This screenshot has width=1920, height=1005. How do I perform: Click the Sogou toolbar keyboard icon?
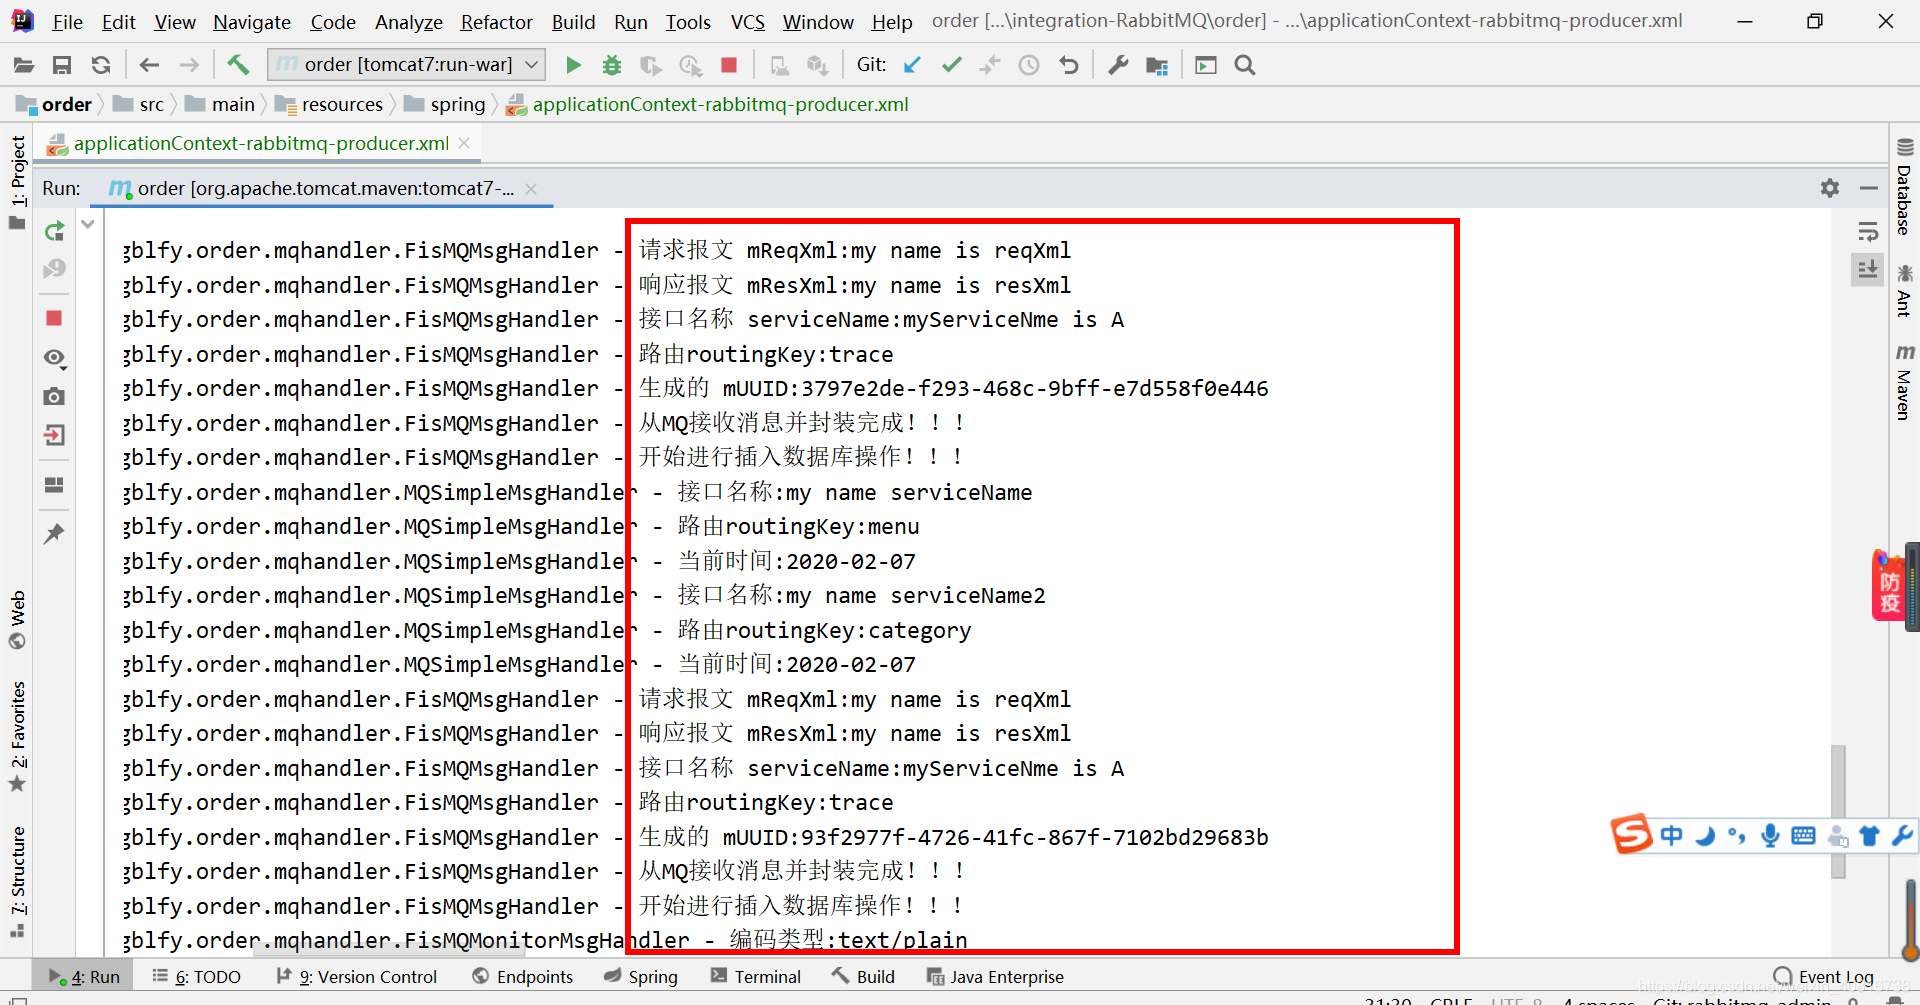click(x=1803, y=835)
